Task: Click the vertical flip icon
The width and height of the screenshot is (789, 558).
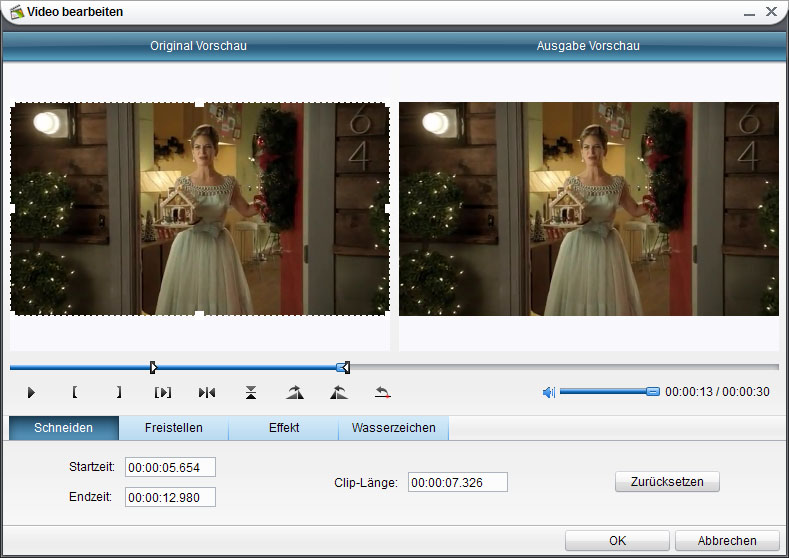Action: (251, 392)
